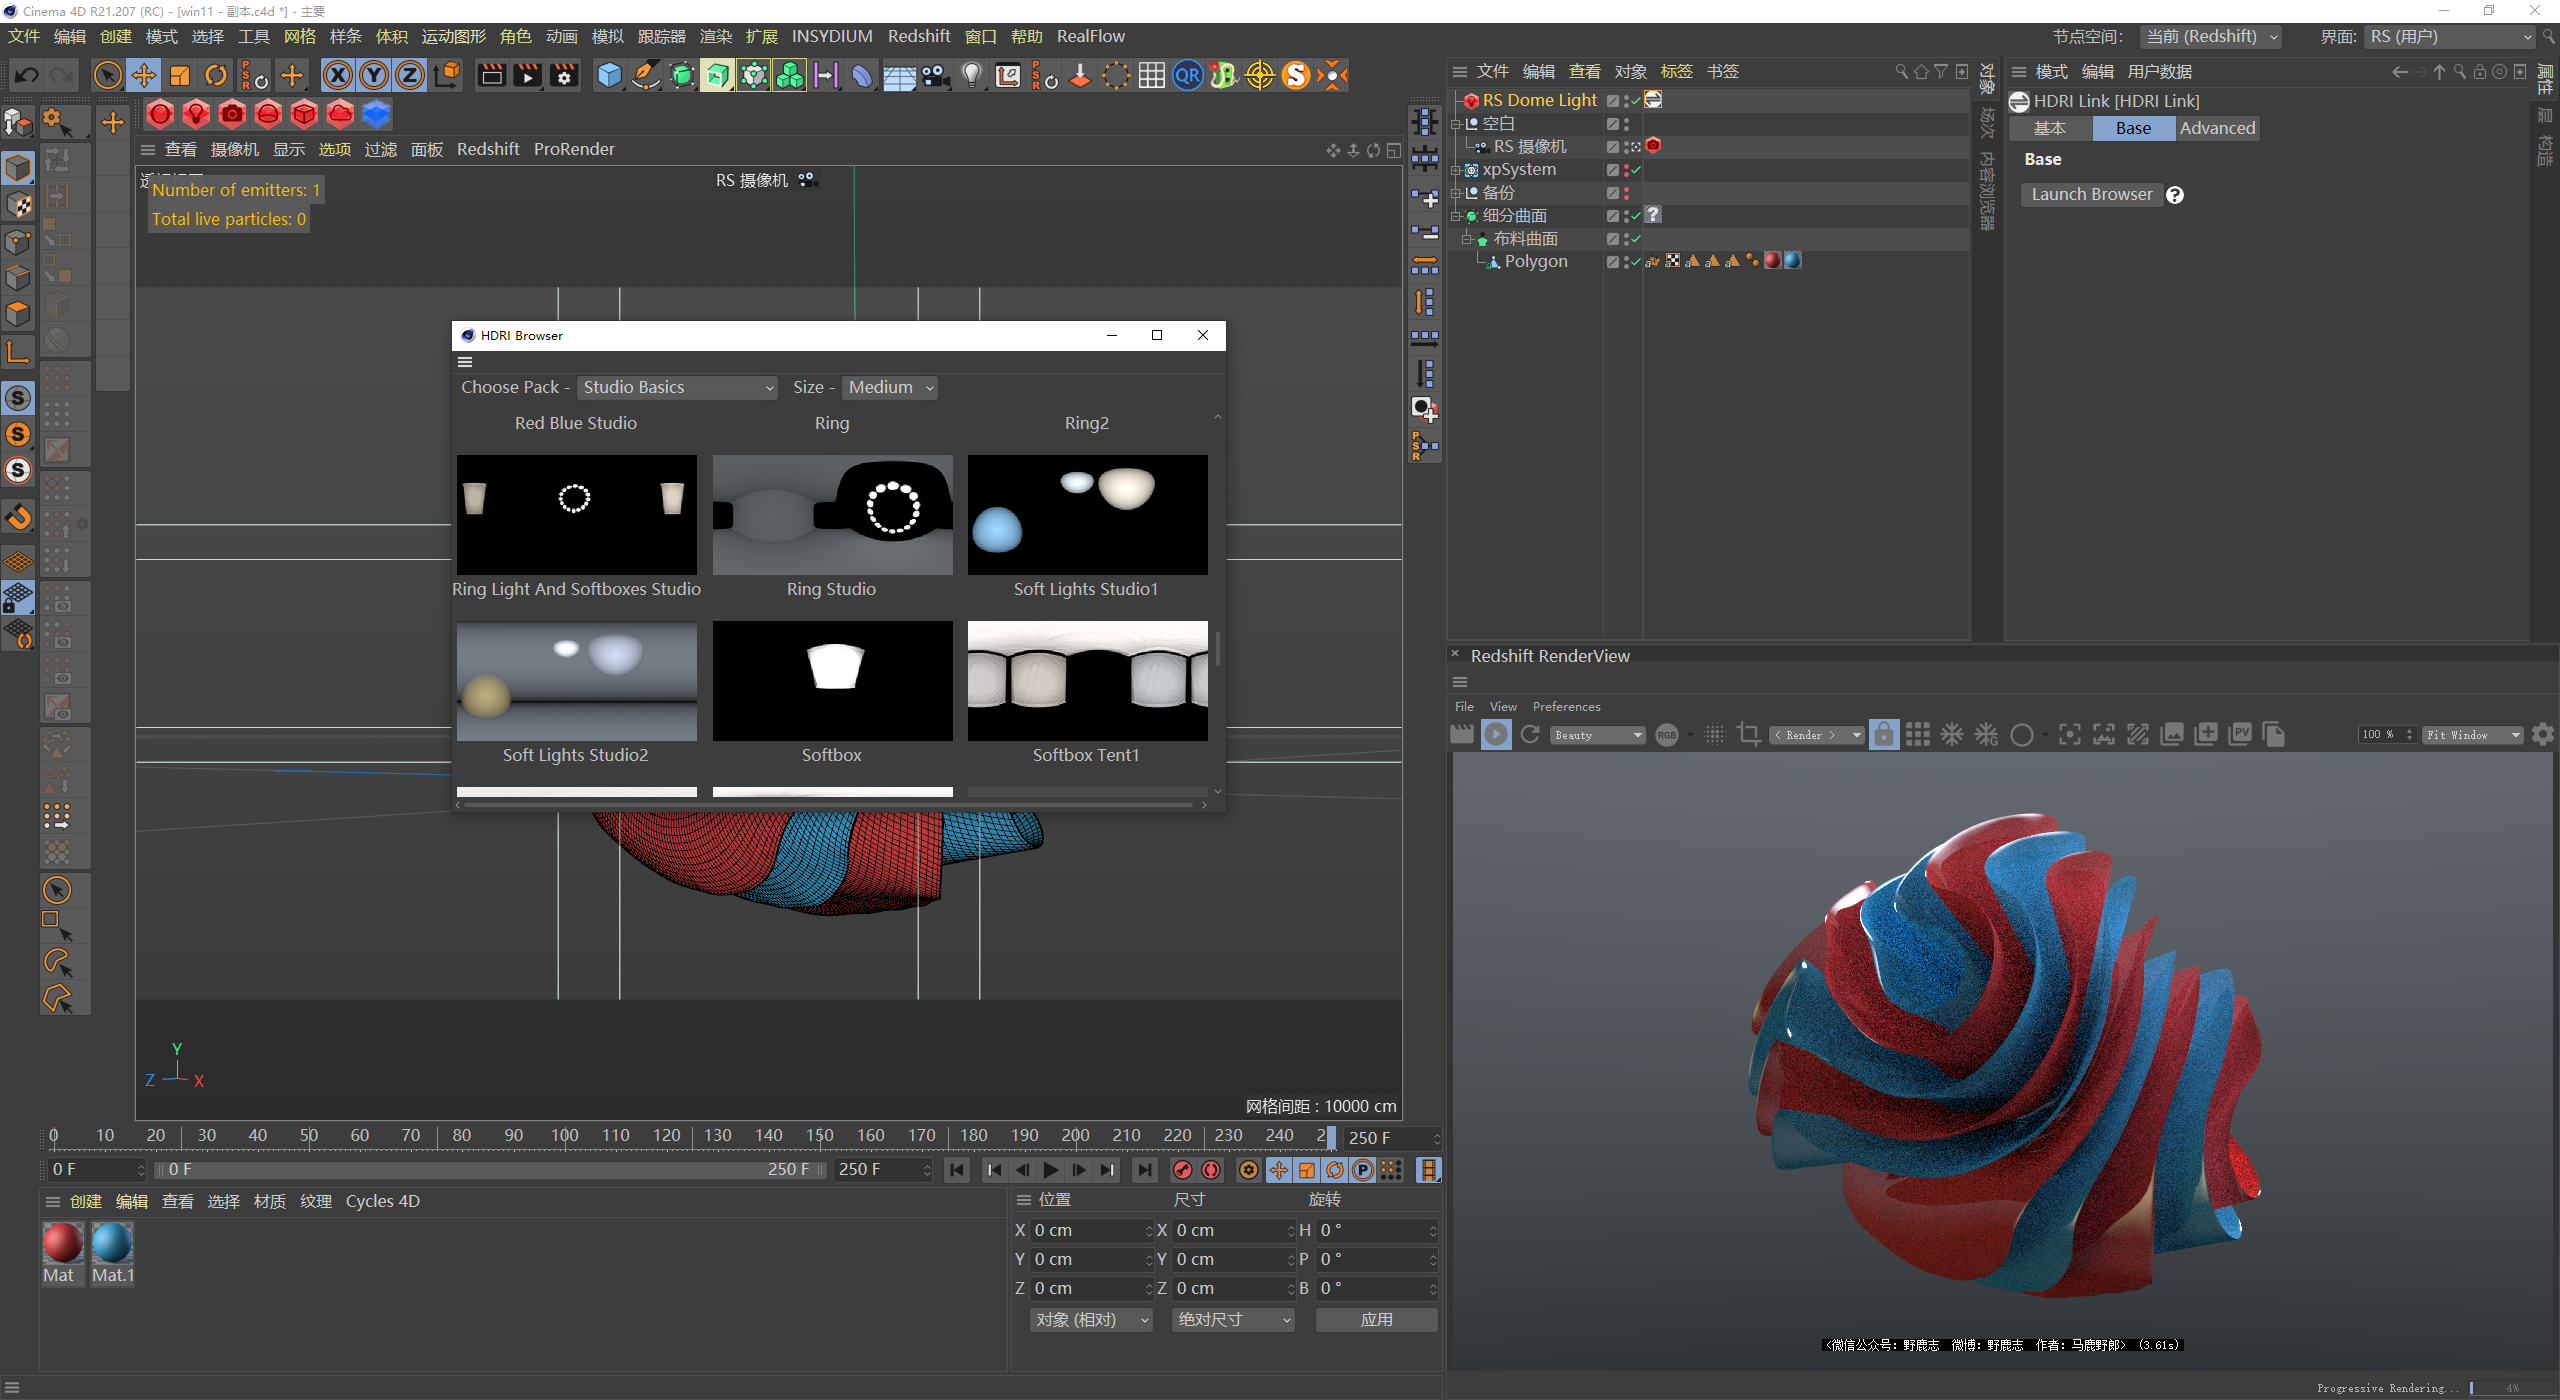Add a Light object via bulb icon

point(972,75)
